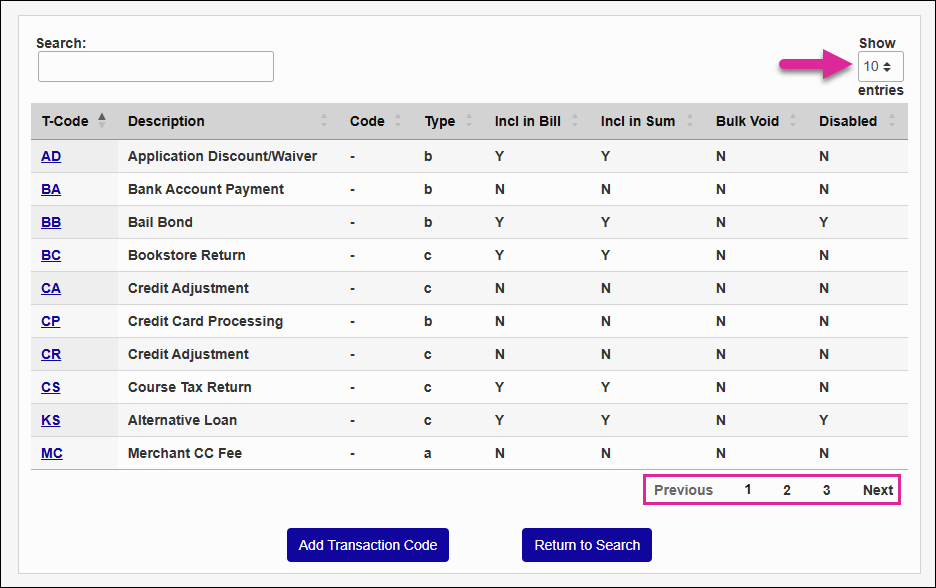The image size is (936, 588).
Task: Click the Type value in Merchant CC Fee row
Action: (x=427, y=454)
